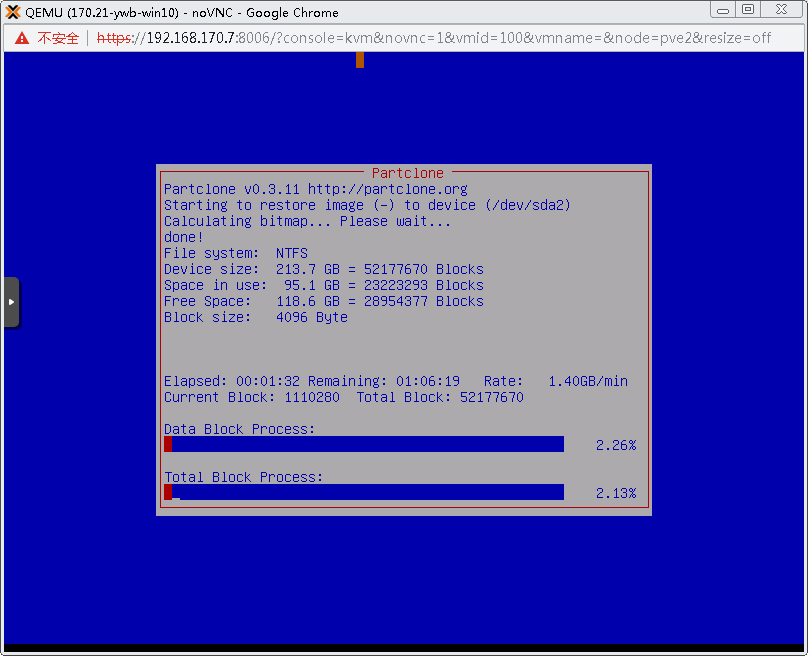Click the 'Device size: 213.7 GB' line
This screenshot has width=808, height=656.
point(324,270)
